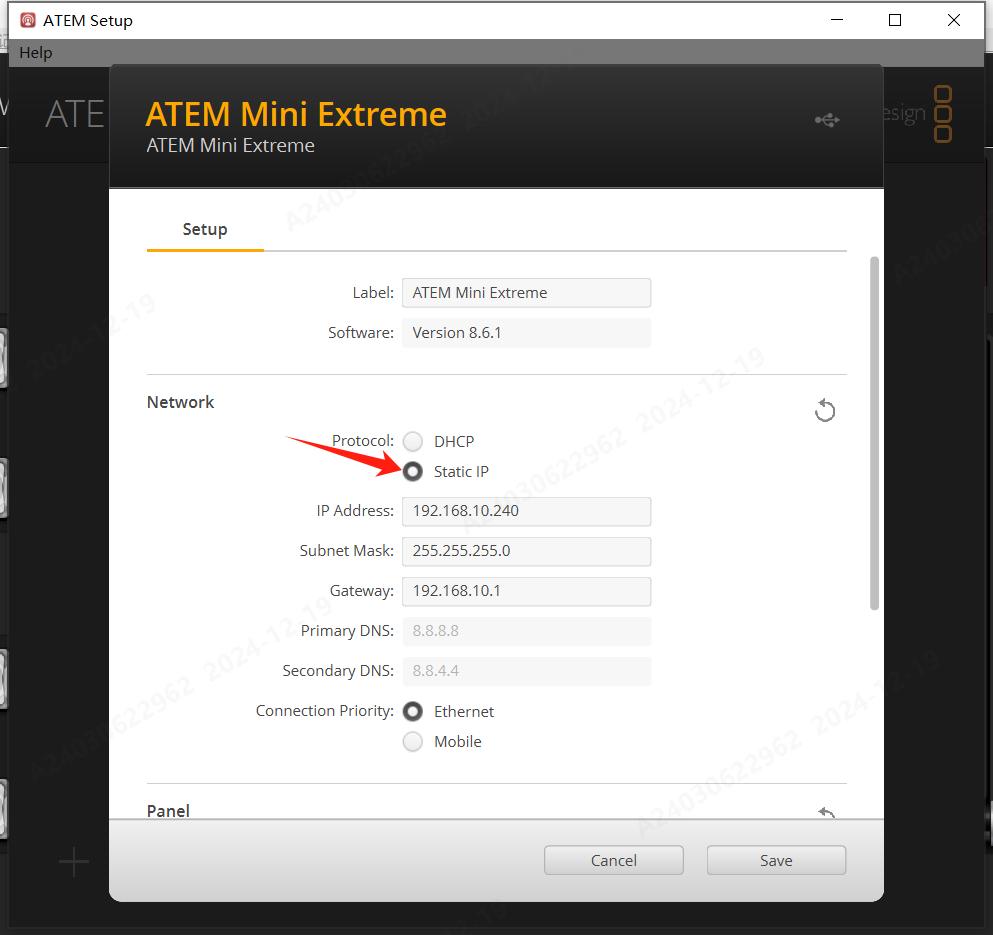Click the Subnet Mask field

526,551
